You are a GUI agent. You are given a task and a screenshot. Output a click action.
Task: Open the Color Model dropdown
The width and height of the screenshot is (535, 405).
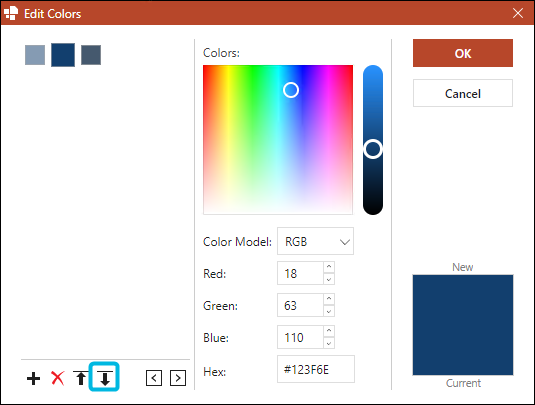tap(315, 241)
